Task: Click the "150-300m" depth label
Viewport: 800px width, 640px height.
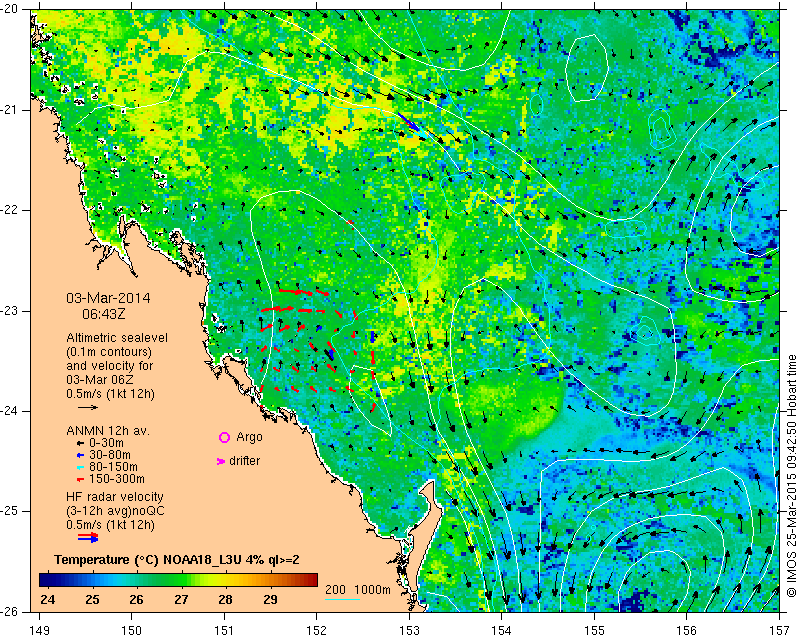Action: [117, 479]
